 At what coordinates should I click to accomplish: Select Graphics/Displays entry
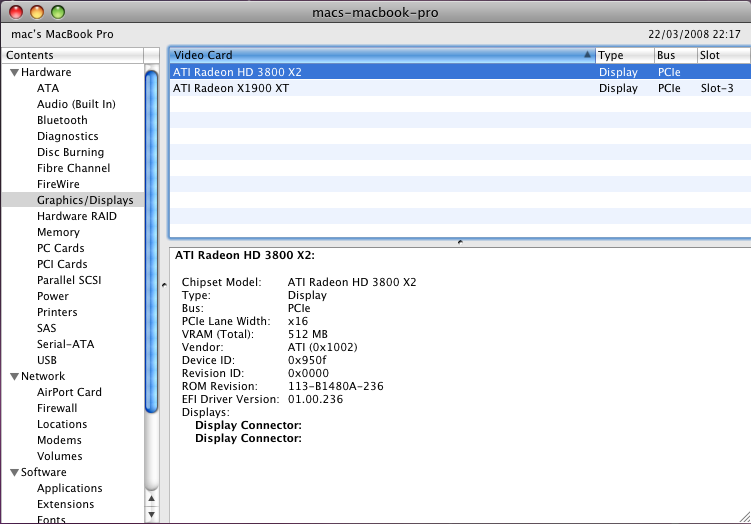(73, 200)
